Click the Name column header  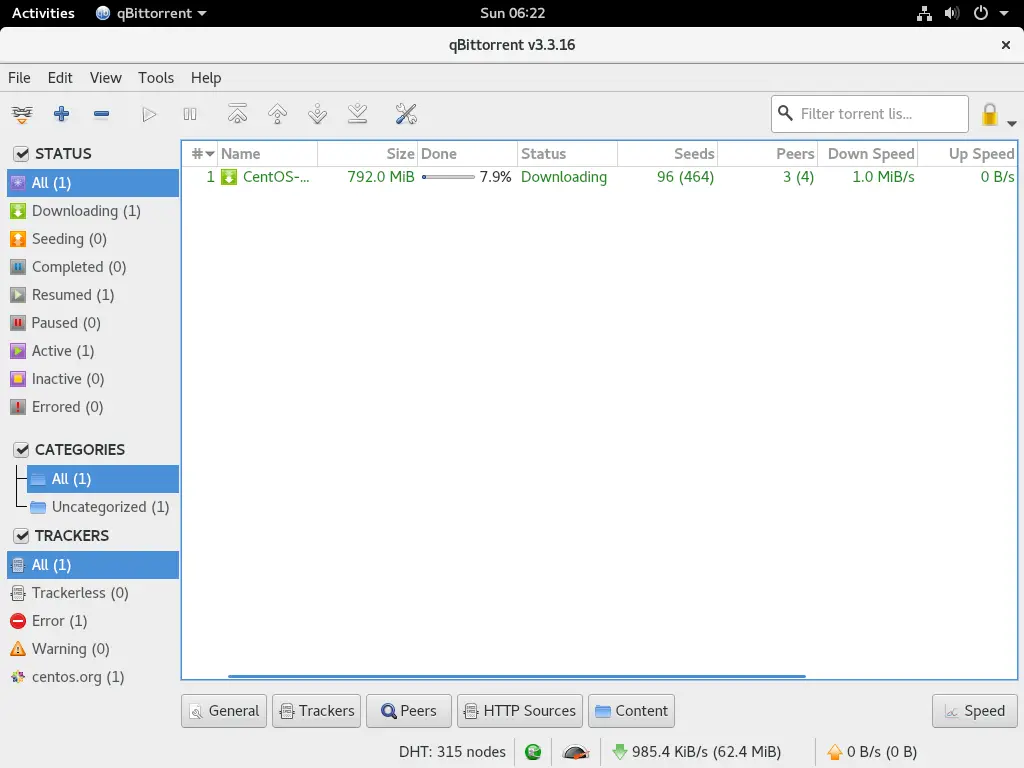tap(268, 154)
